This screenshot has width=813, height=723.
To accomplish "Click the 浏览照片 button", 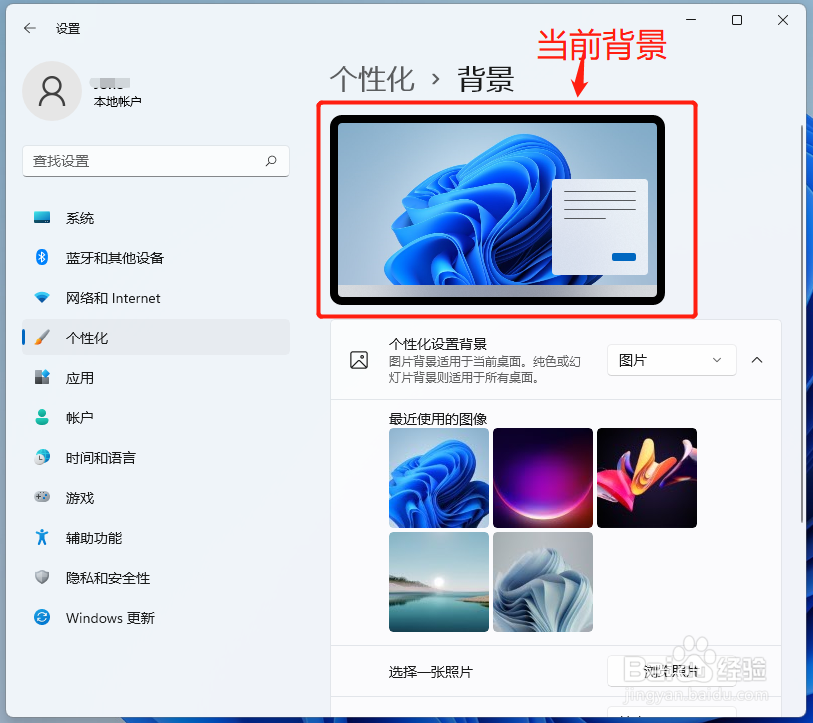I will pyautogui.click(x=671, y=671).
